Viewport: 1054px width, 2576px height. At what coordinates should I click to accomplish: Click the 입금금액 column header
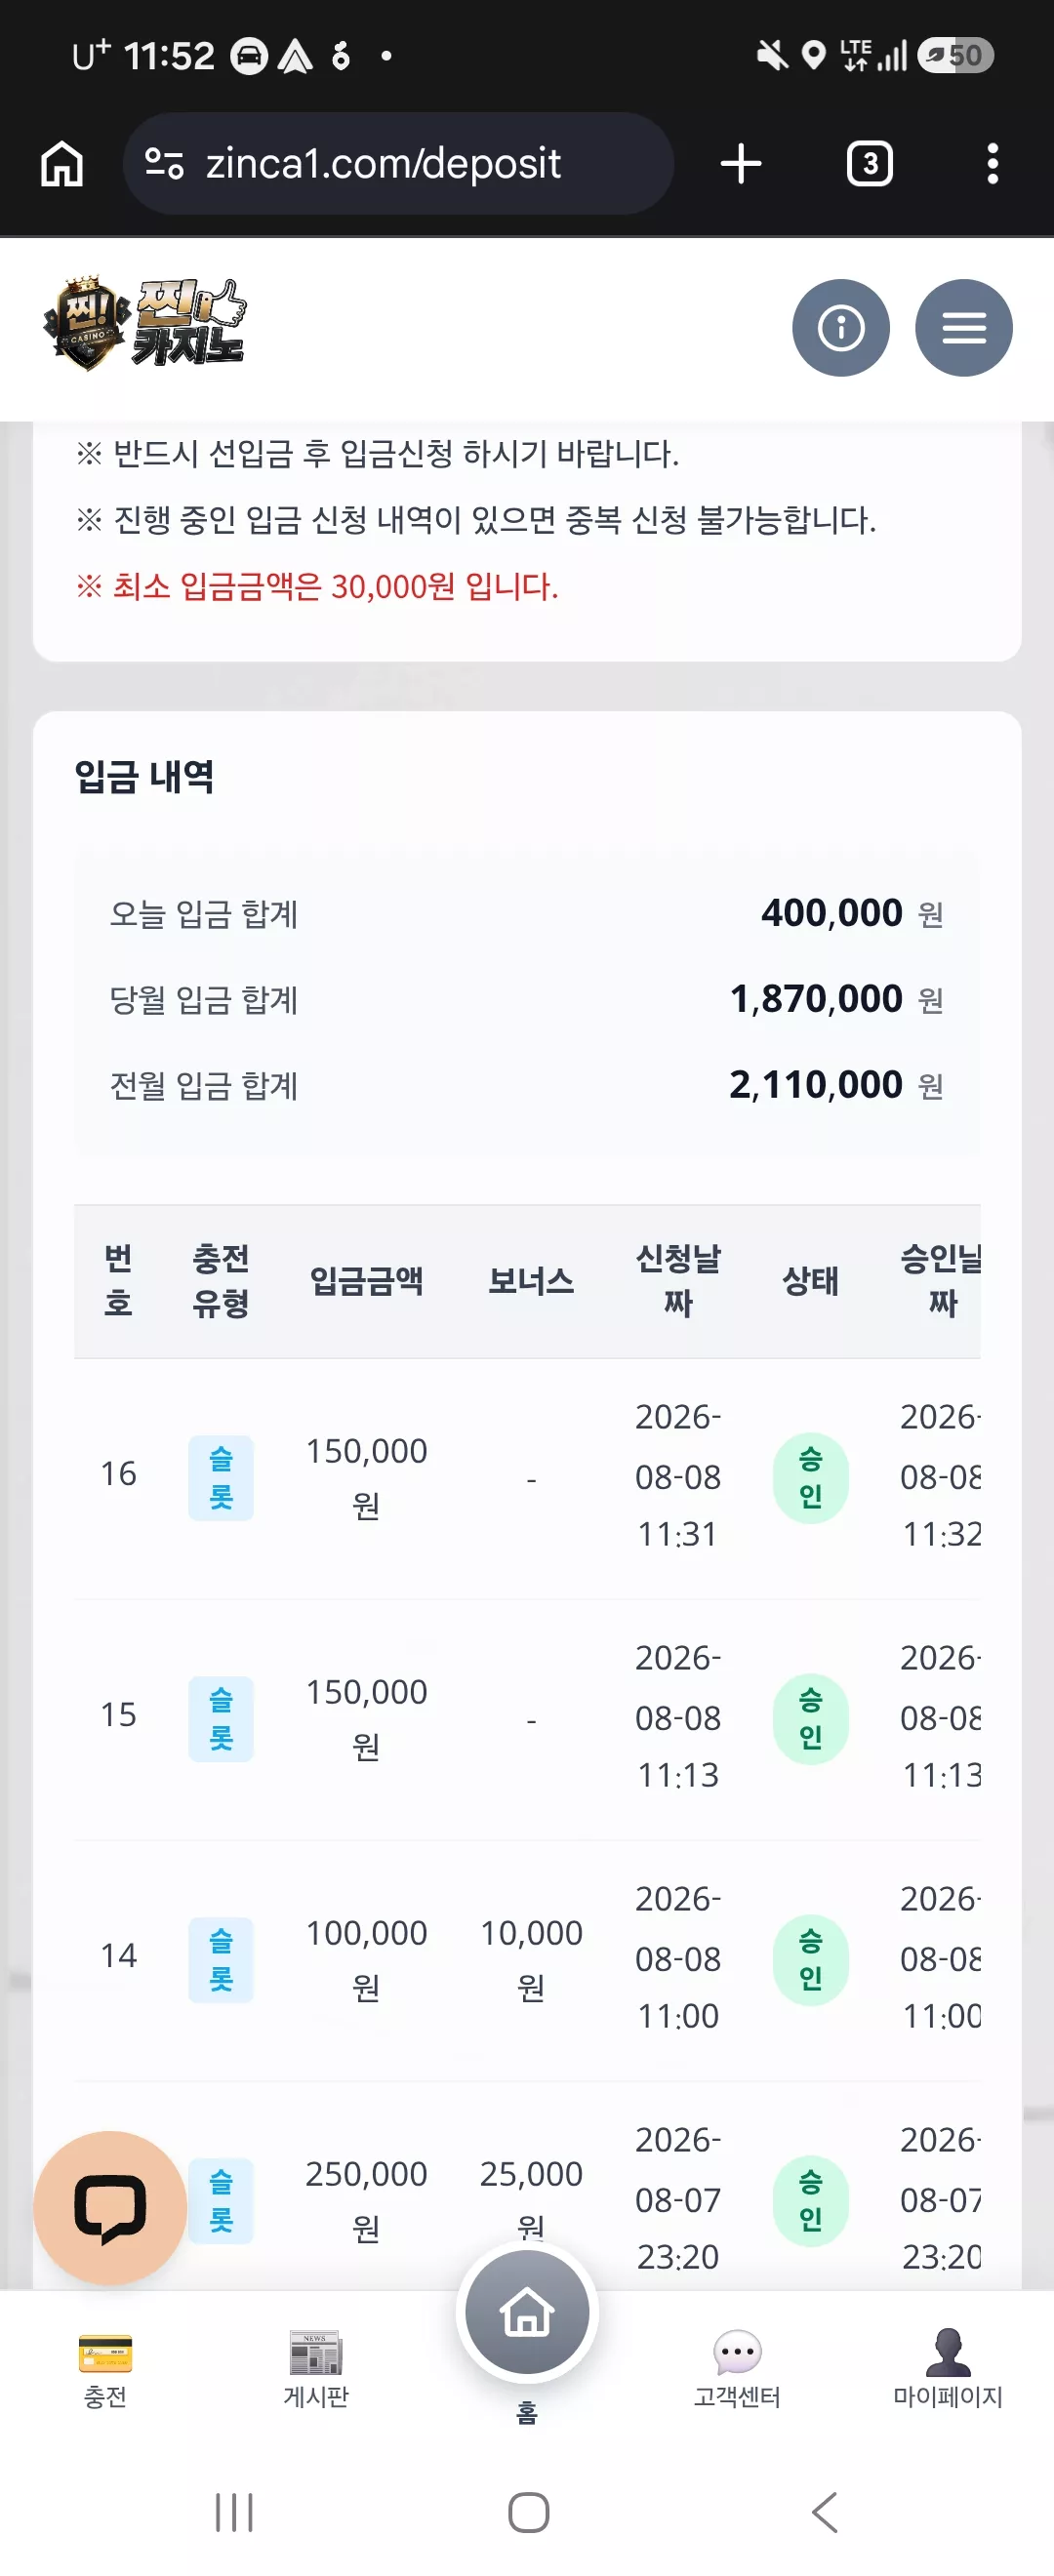tap(366, 1280)
